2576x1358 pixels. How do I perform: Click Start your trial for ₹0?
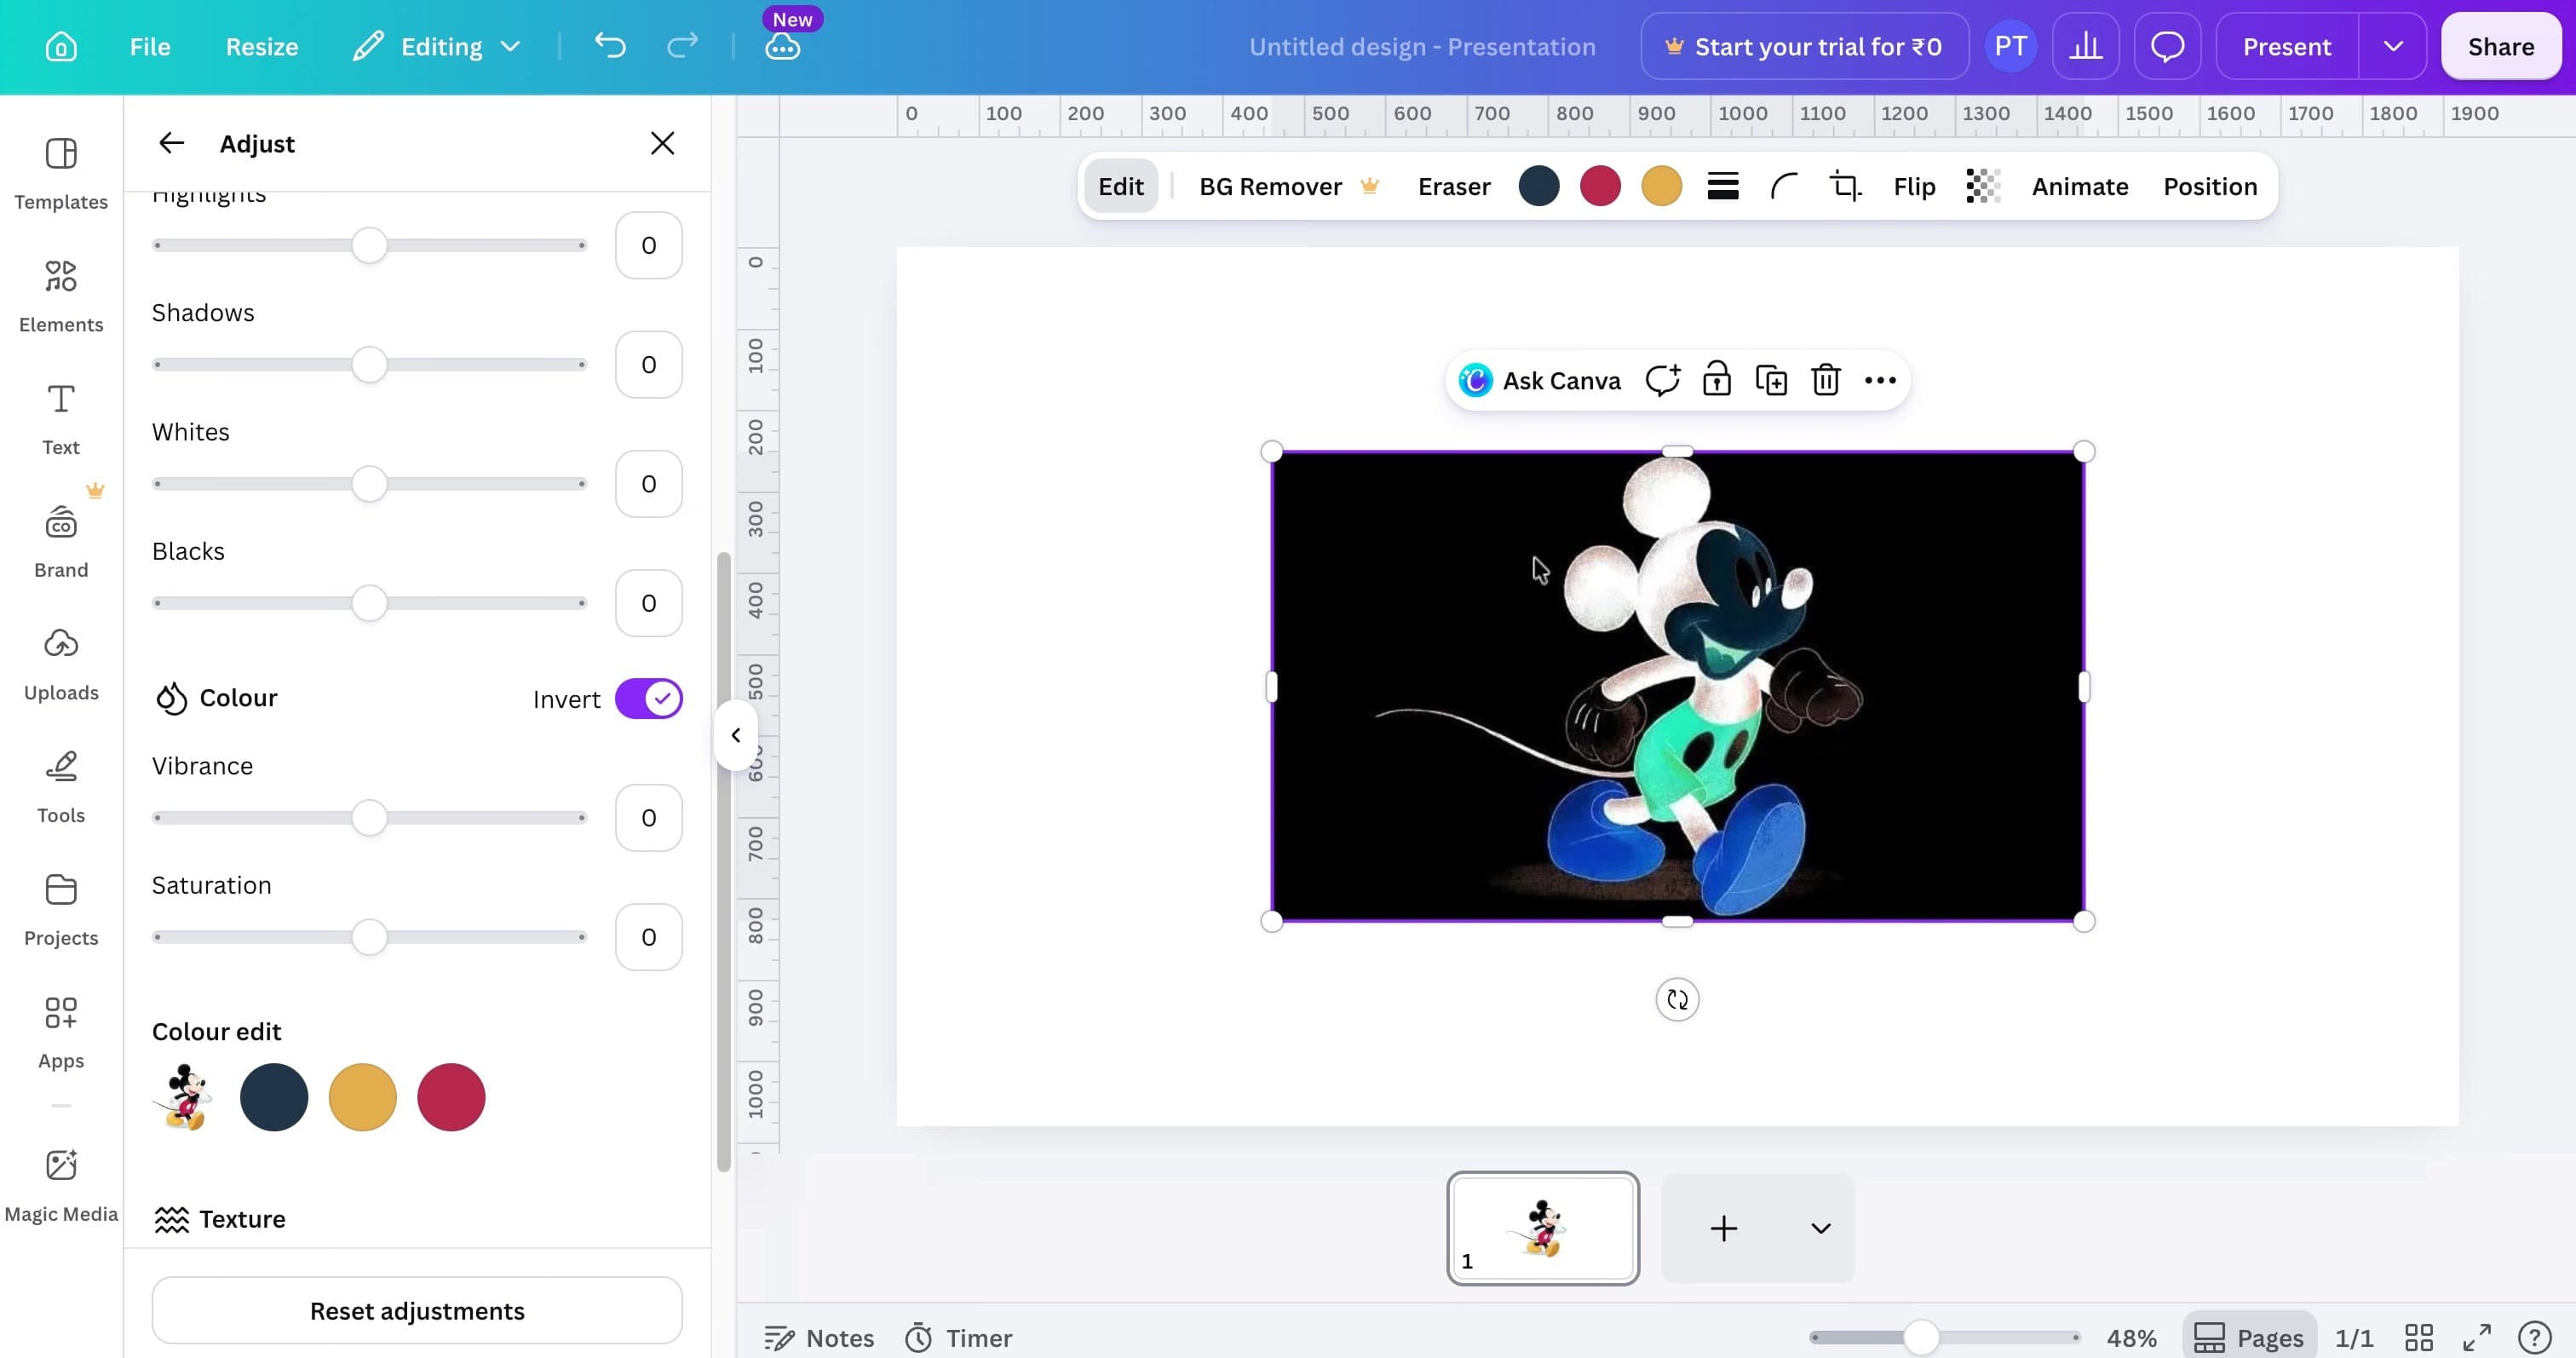pyautogui.click(x=1804, y=46)
